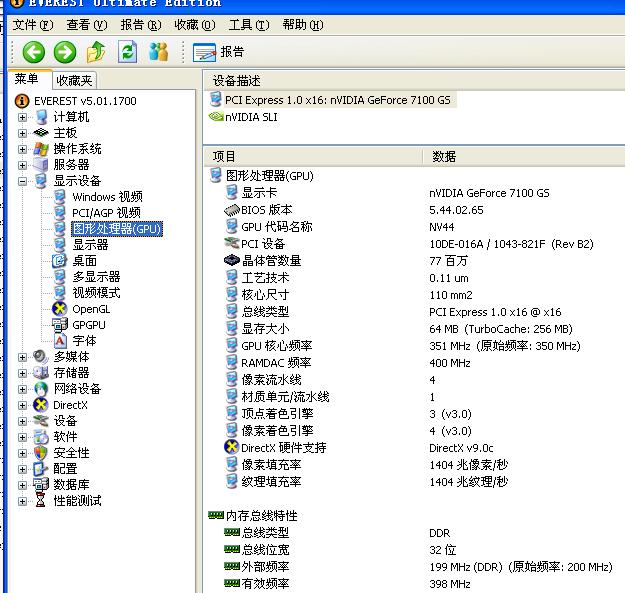Click the DirectX v9.0c value
The image size is (625, 593).
[x=461, y=448]
